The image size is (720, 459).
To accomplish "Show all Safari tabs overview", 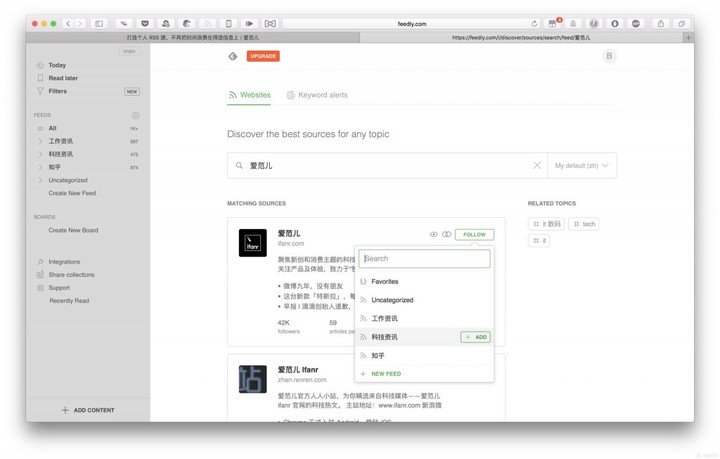I will tap(681, 23).
